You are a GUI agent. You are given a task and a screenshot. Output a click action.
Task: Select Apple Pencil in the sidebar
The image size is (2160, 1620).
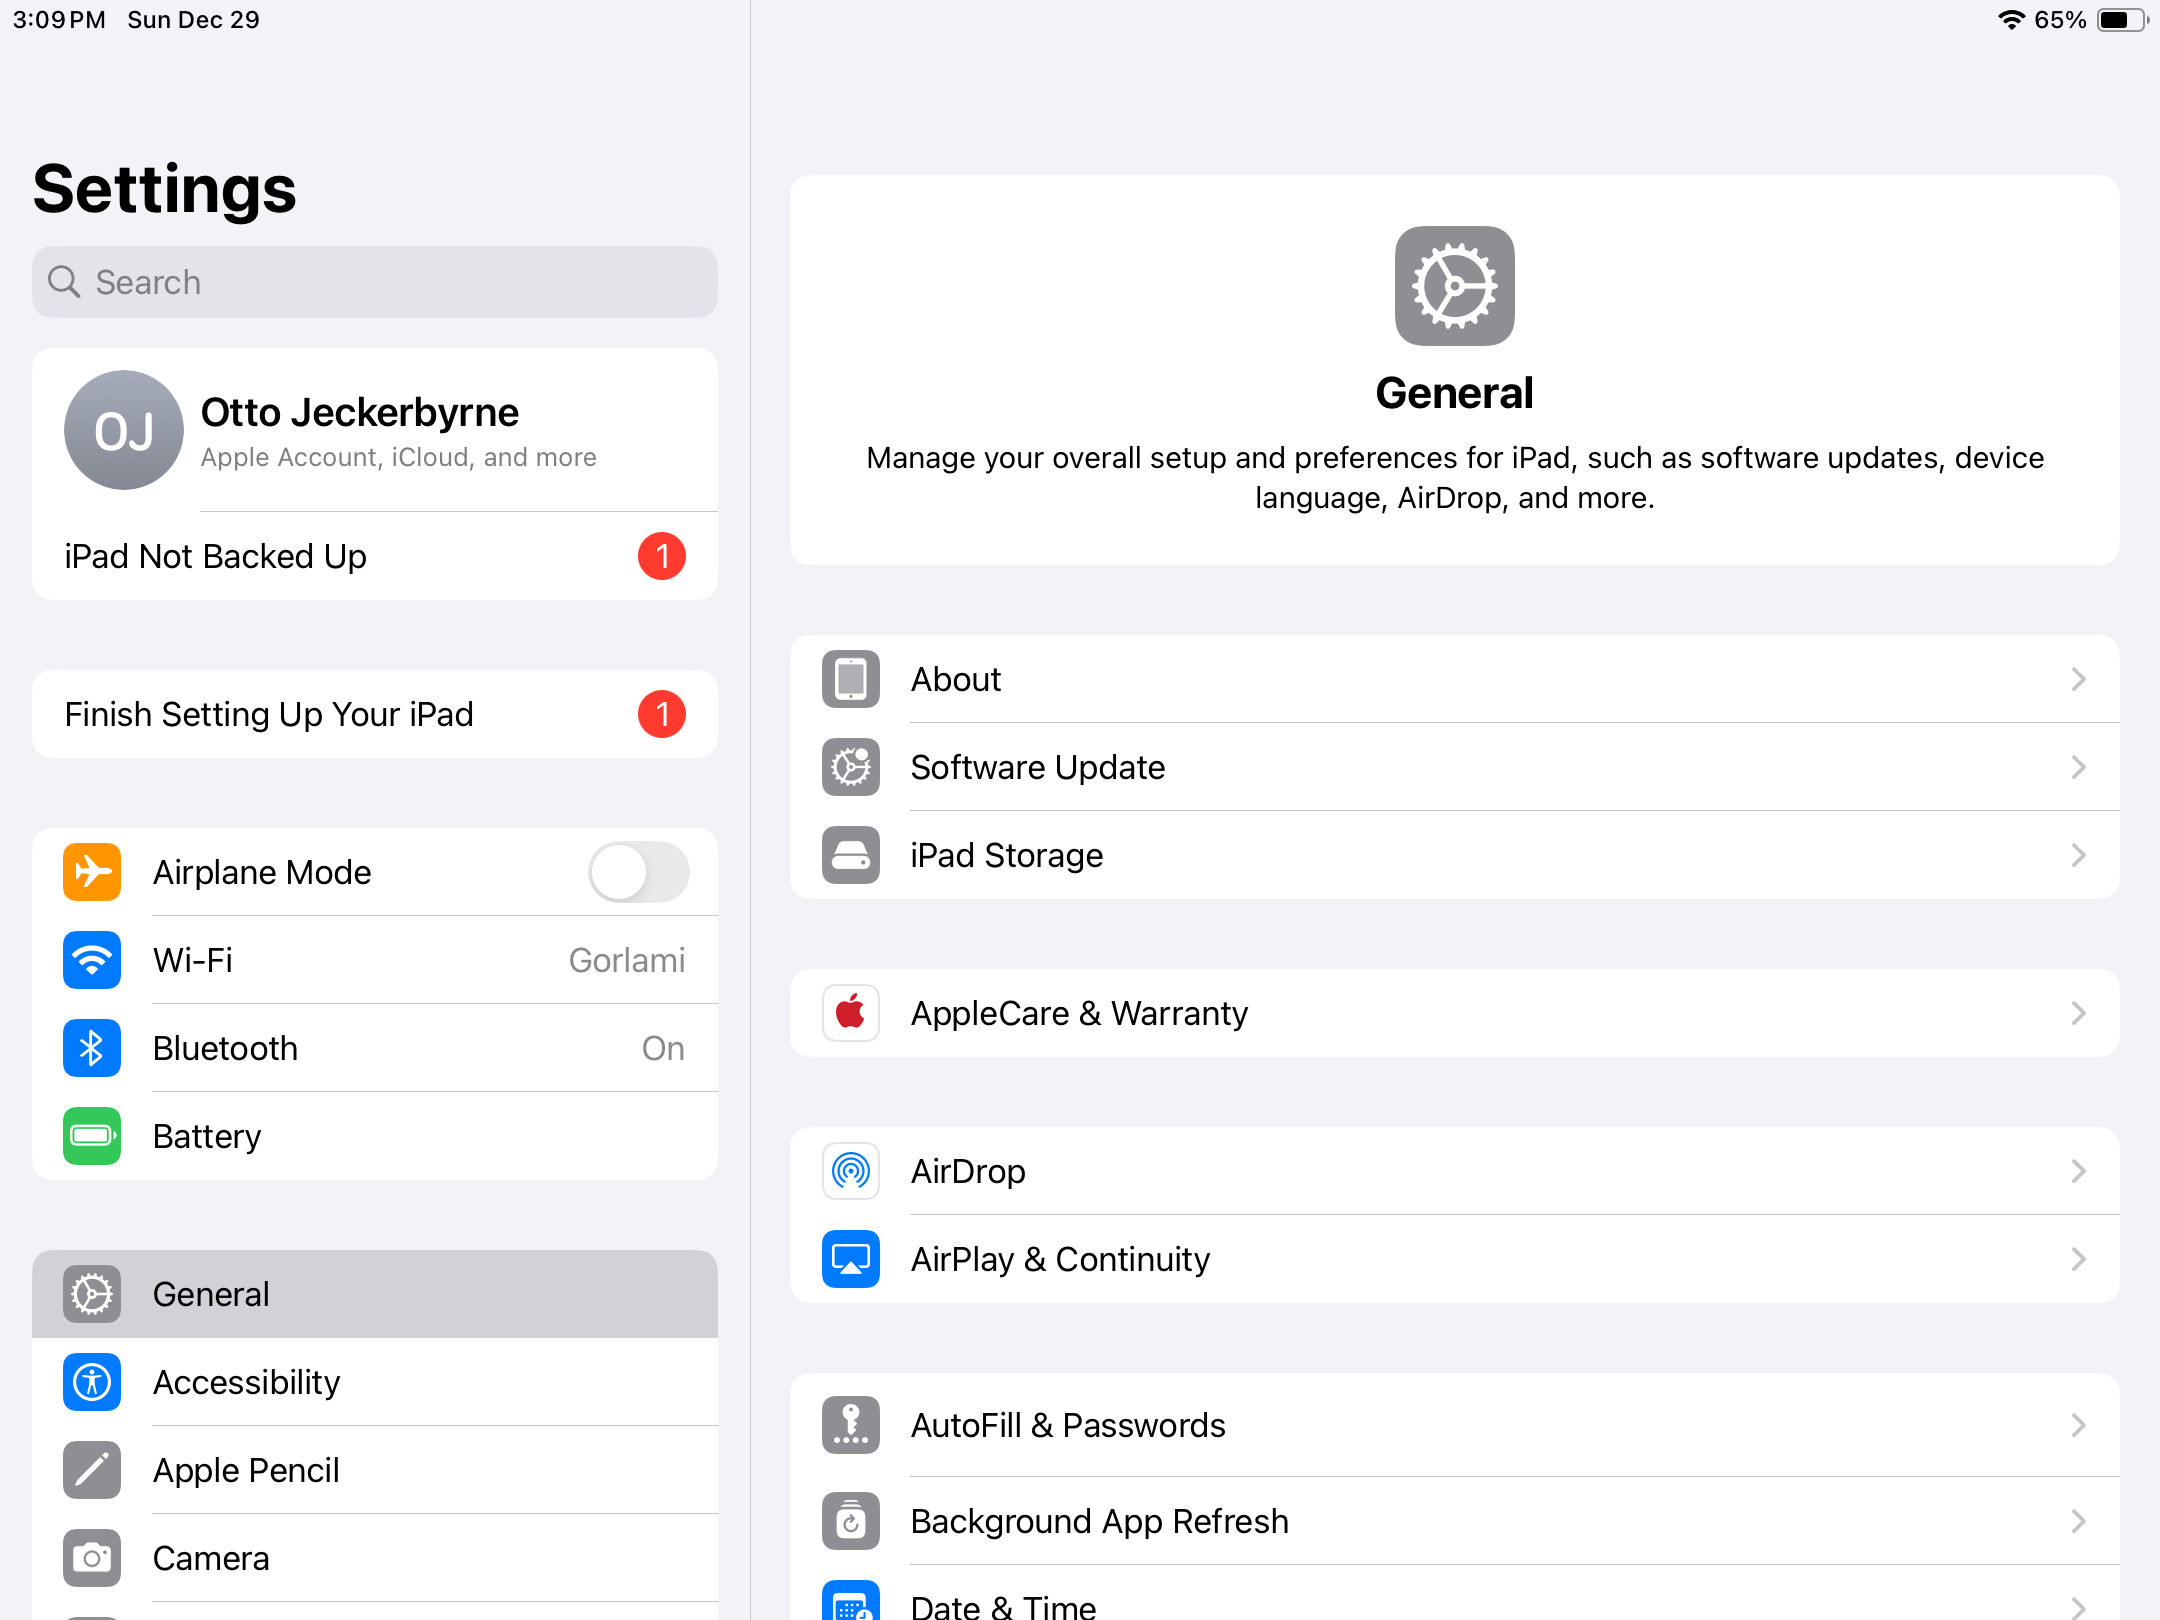point(375,1470)
